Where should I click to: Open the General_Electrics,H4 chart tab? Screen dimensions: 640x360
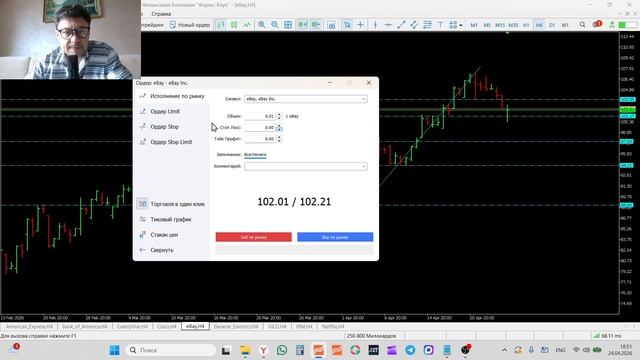pos(236,327)
